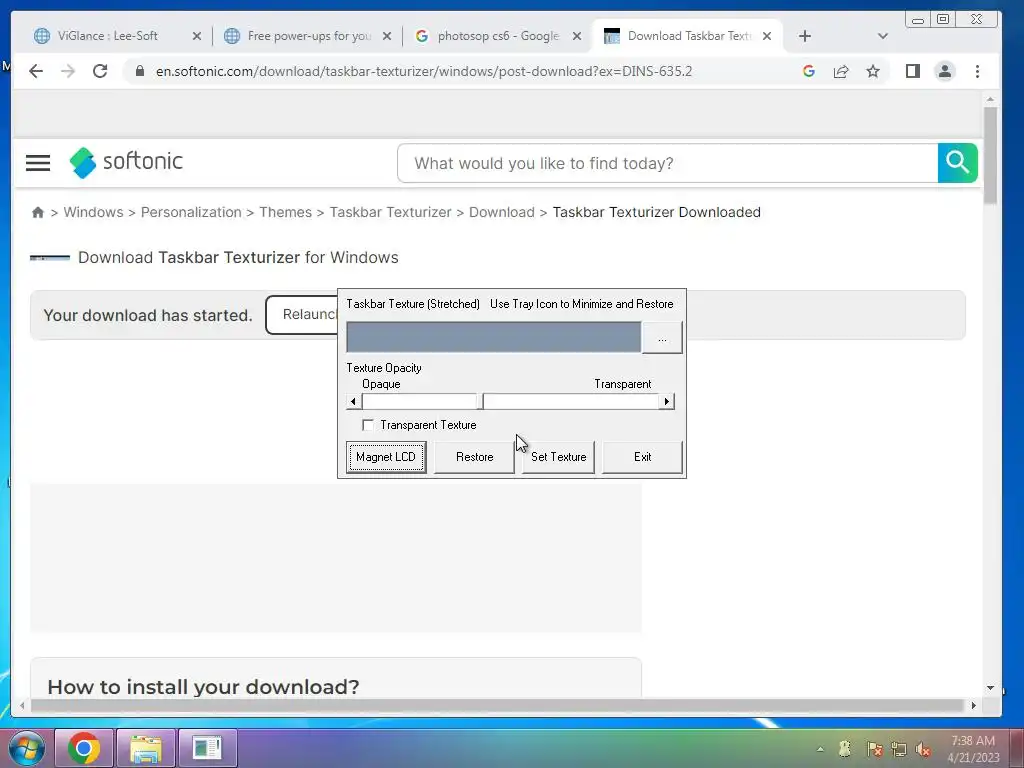Open Chrome's three-dot menu
Screen dimensions: 1024x768
[977, 71]
